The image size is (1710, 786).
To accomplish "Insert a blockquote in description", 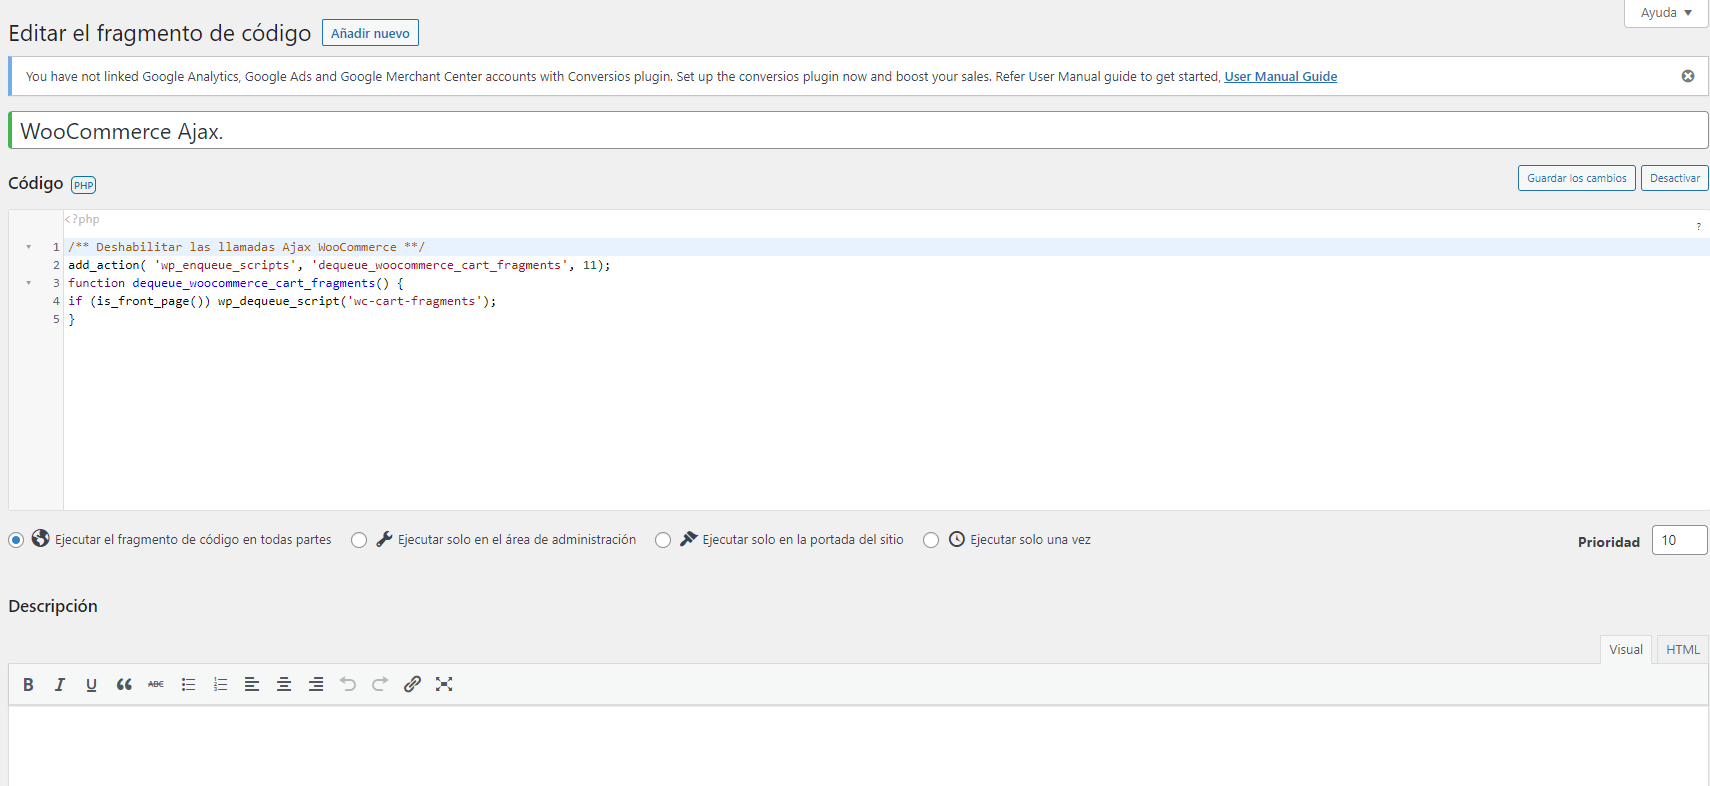I will (x=124, y=685).
